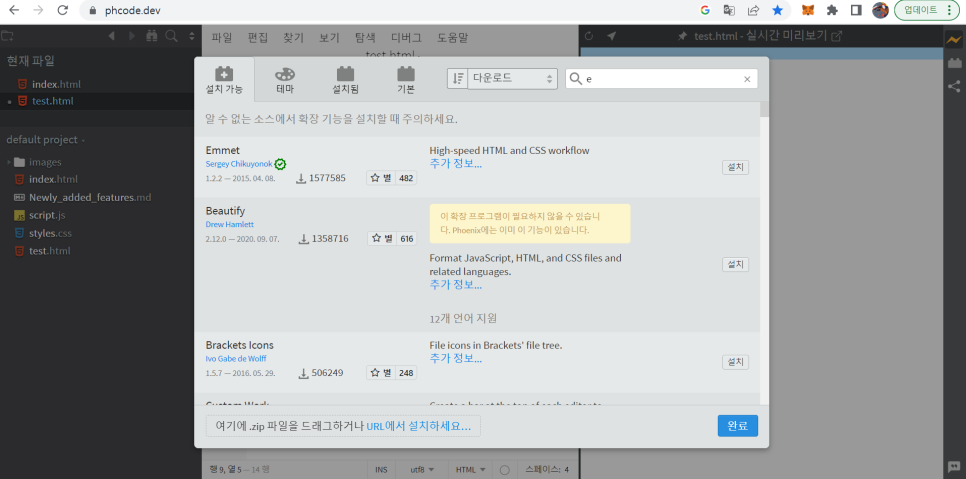This screenshot has width=966, height=479.
Task: Click the translate page icon in address bar
Action: 729,10
